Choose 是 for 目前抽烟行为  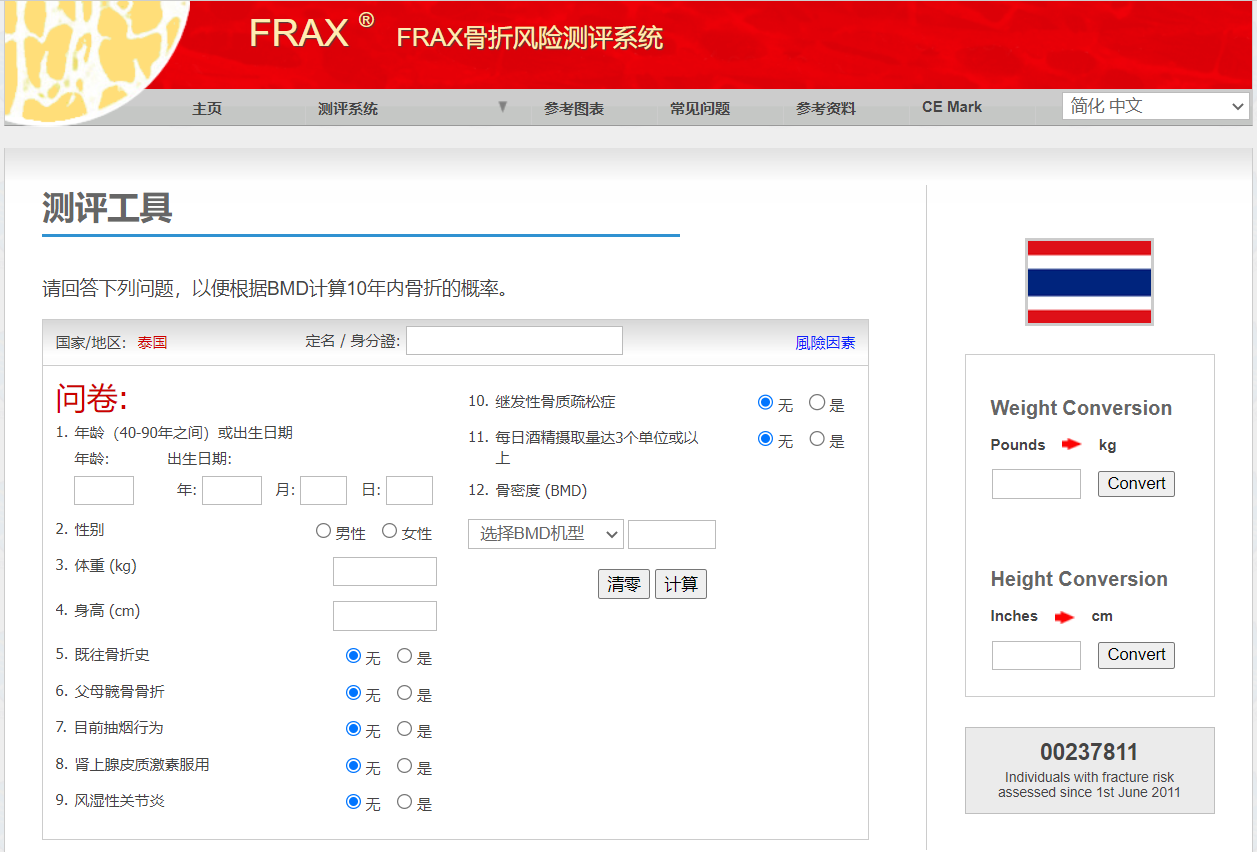tap(405, 729)
